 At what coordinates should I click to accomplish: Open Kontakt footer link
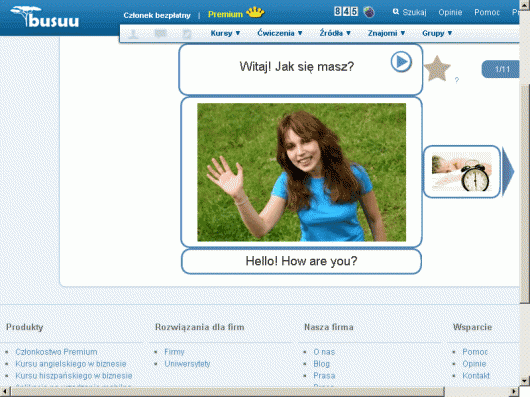click(476, 376)
